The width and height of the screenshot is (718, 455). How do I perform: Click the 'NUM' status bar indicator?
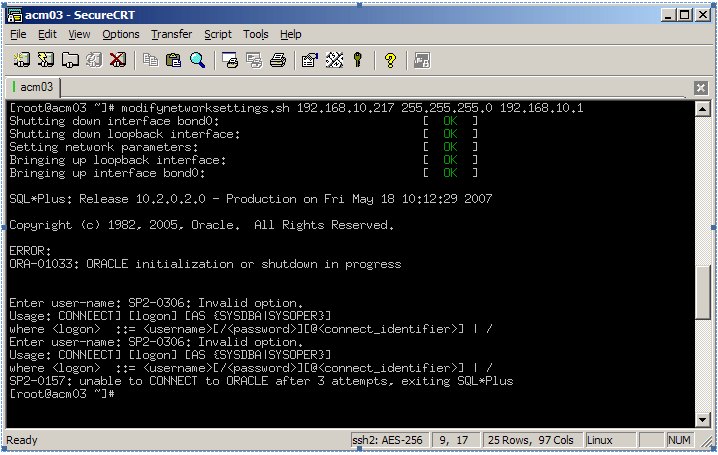pos(679,440)
